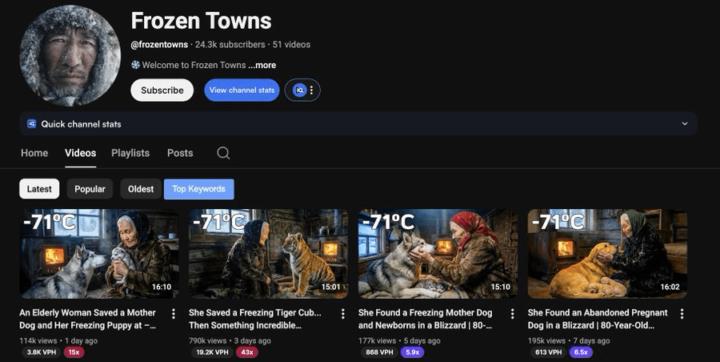Click View channel stats button
Image resolution: width=720 pixels, height=362 pixels.
[x=242, y=90]
